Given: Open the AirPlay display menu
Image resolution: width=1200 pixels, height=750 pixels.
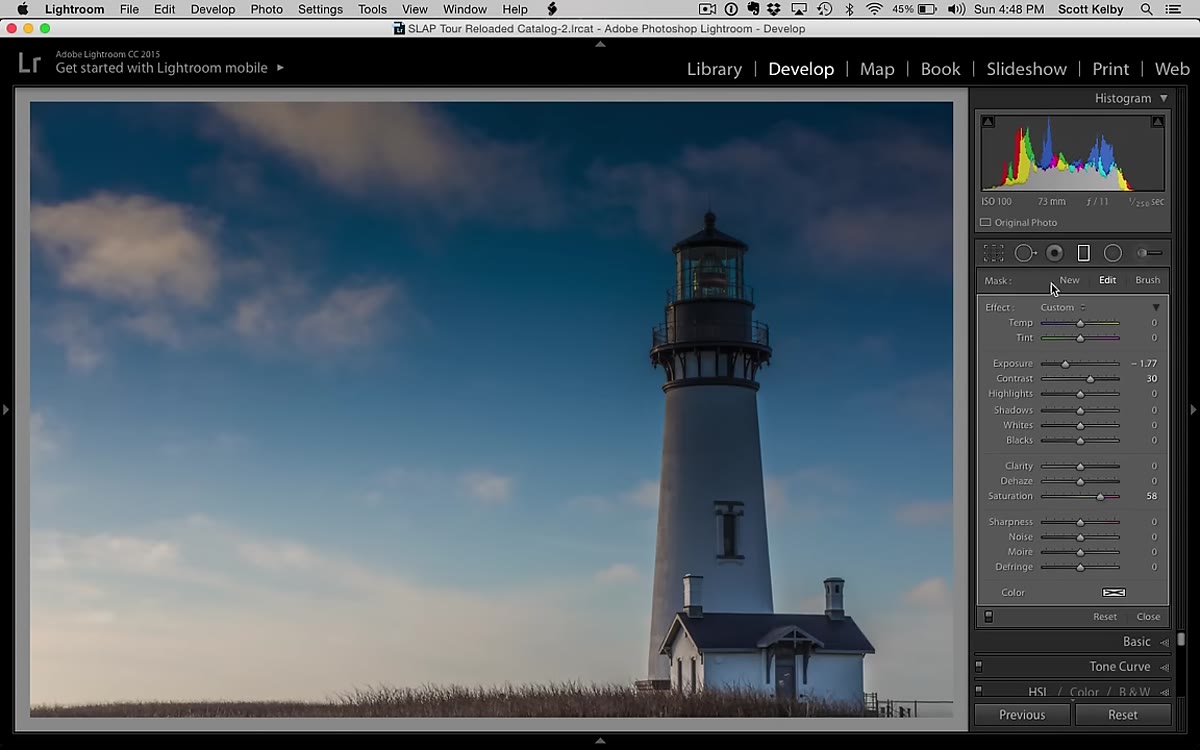Looking at the screenshot, I should pyautogui.click(x=798, y=9).
